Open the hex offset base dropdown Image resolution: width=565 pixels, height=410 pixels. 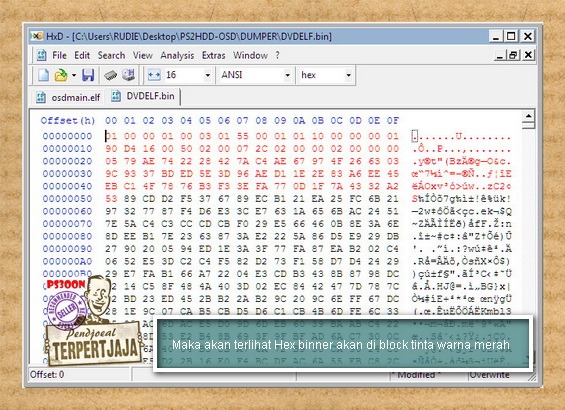pyautogui.click(x=348, y=75)
